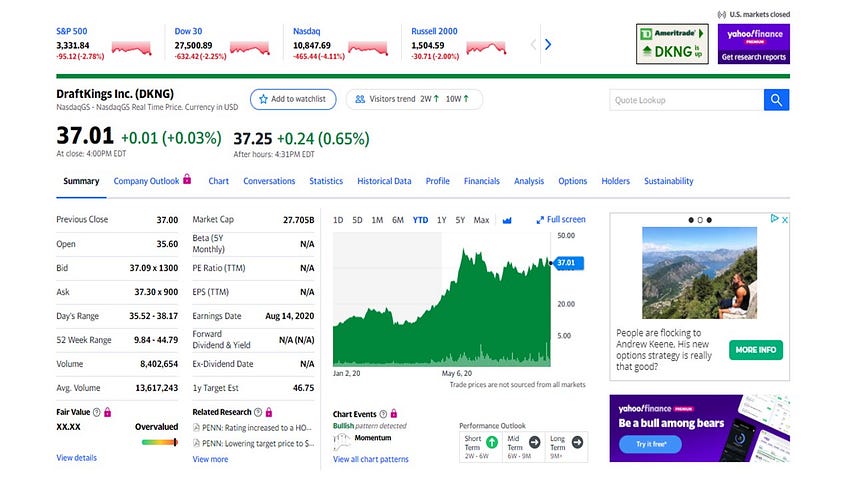Click the Chart Events lock icon
853x480 pixels.
point(394,414)
